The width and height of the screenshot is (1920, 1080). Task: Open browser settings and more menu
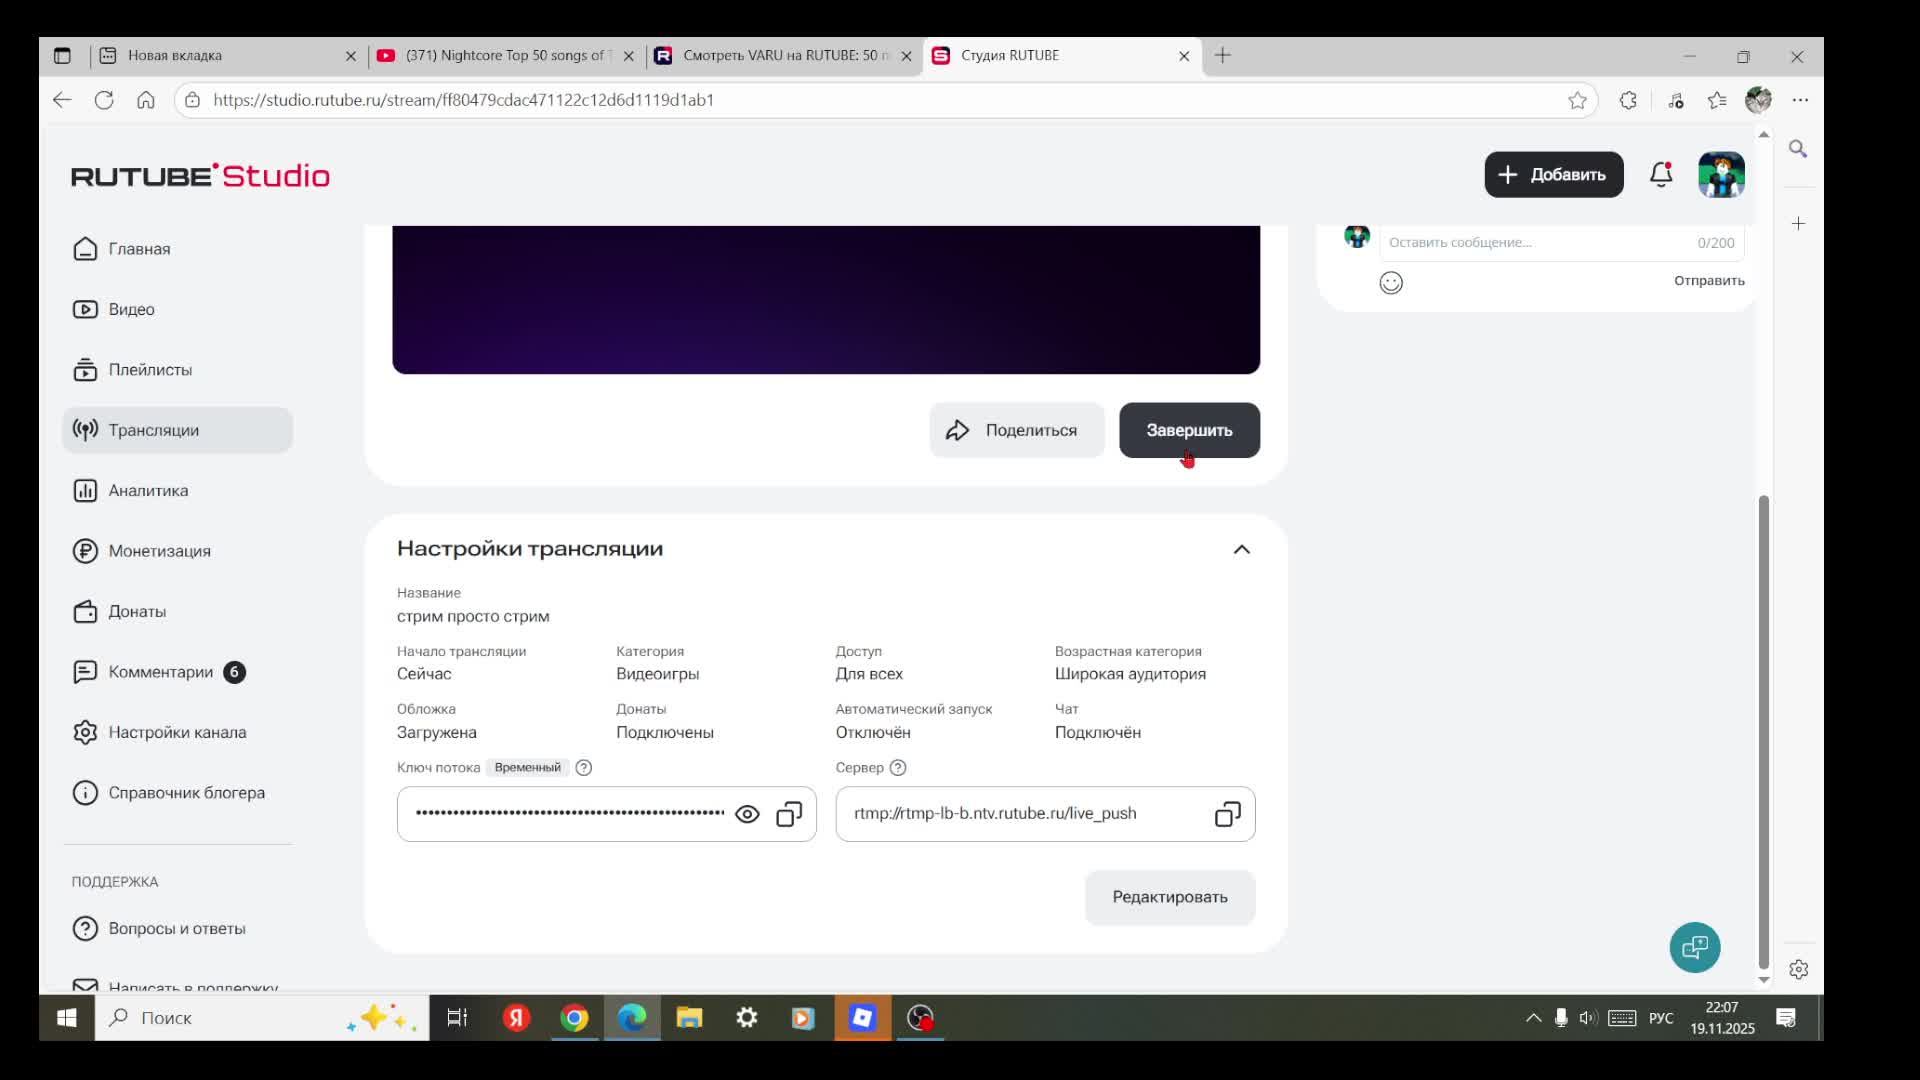(x=1800, y=100)
